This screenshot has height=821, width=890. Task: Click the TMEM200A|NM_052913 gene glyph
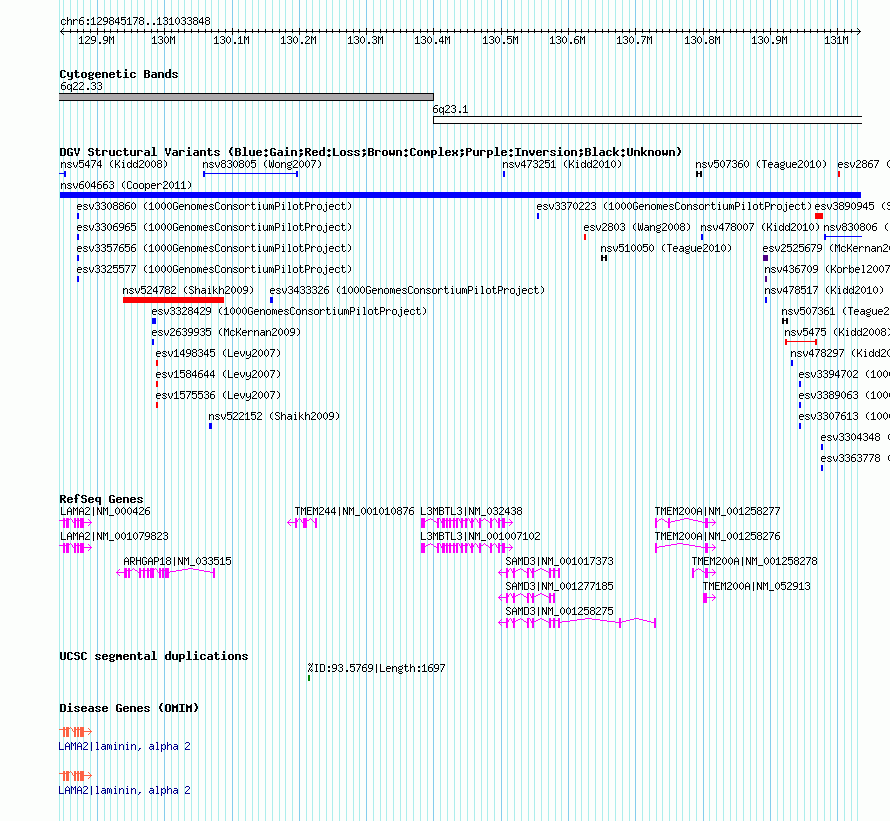710,598
